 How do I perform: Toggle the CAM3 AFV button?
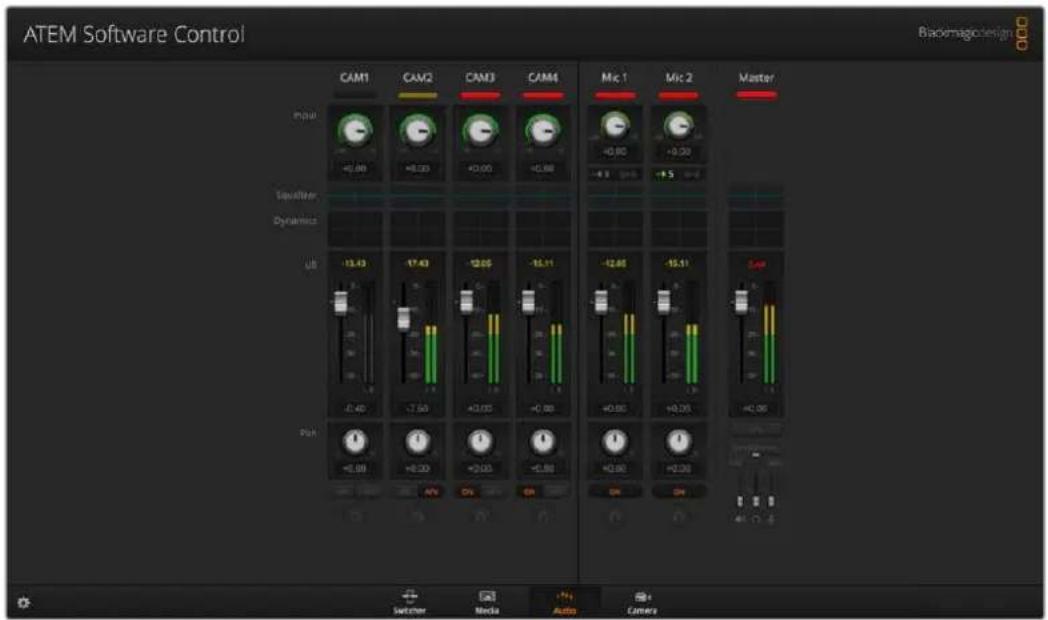point(493,492)
